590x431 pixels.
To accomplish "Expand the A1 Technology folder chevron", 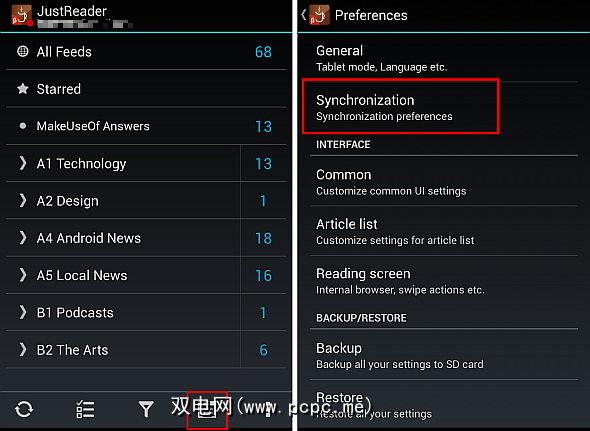I will [23, 163].
